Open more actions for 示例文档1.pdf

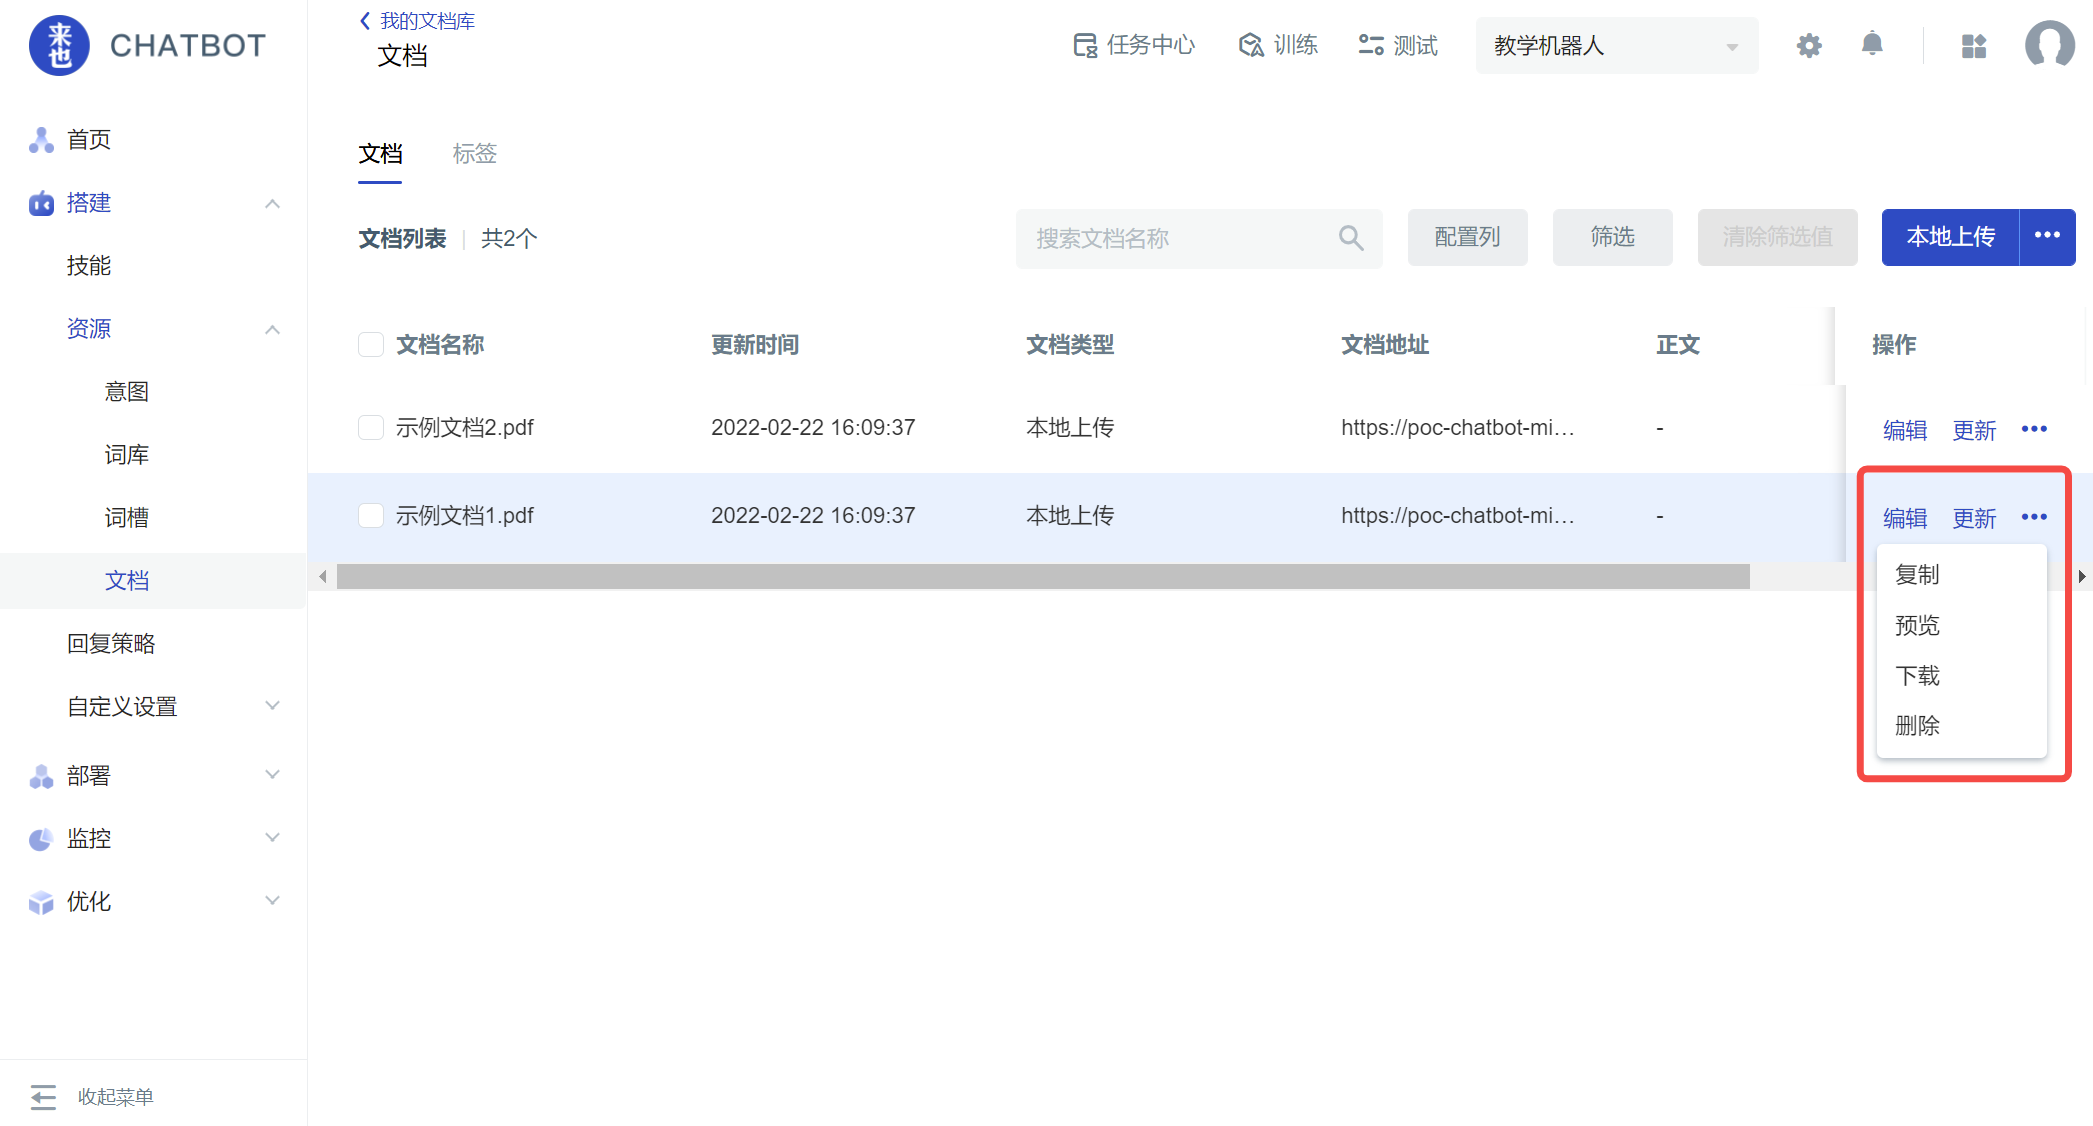tap(2034, 517)
